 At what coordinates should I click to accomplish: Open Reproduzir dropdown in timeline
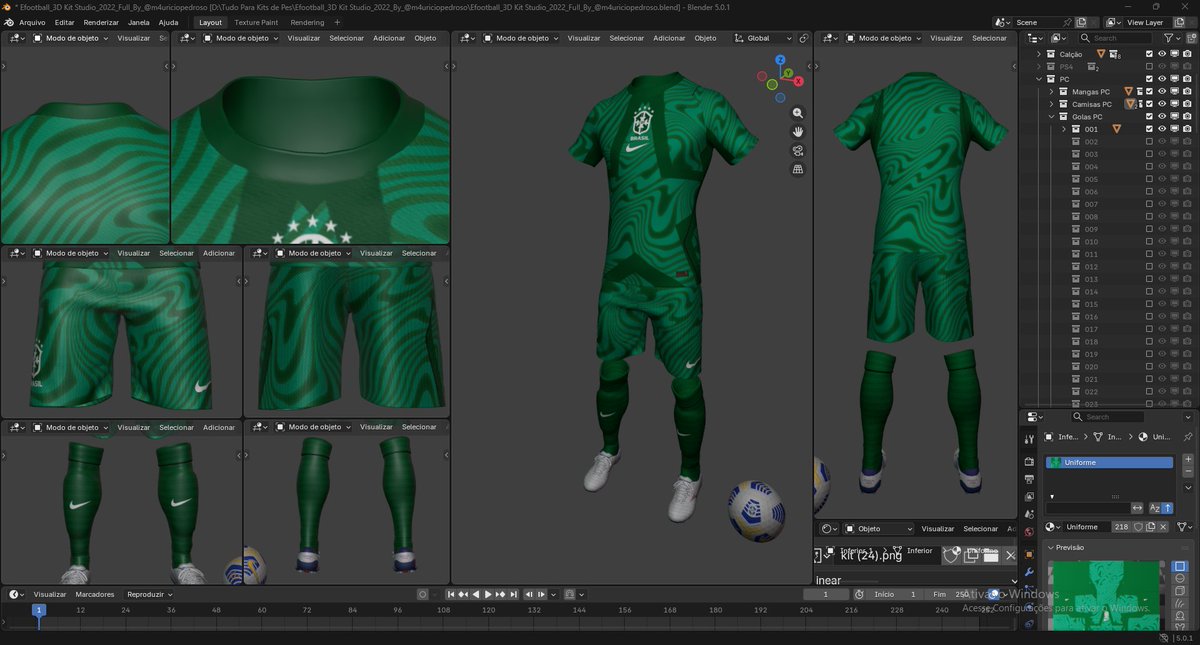[x=150, y=594]
